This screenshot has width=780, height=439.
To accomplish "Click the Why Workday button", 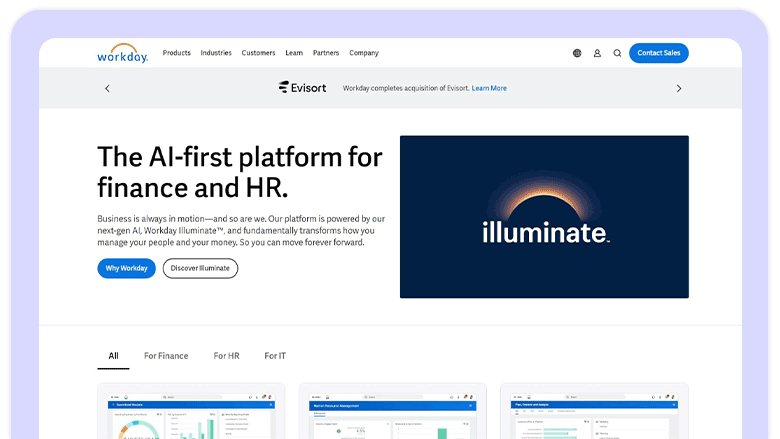I will (126, 268).
